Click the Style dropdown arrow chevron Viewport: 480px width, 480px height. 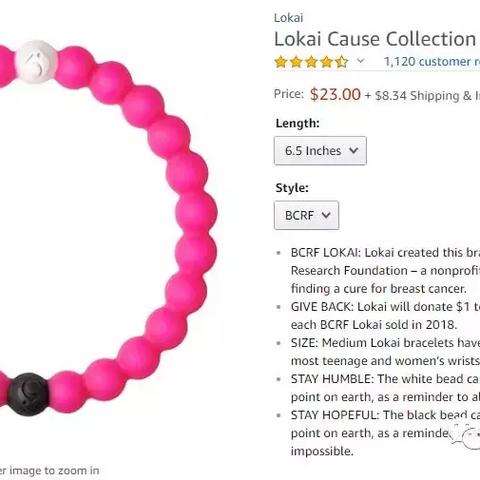[326, 215]
